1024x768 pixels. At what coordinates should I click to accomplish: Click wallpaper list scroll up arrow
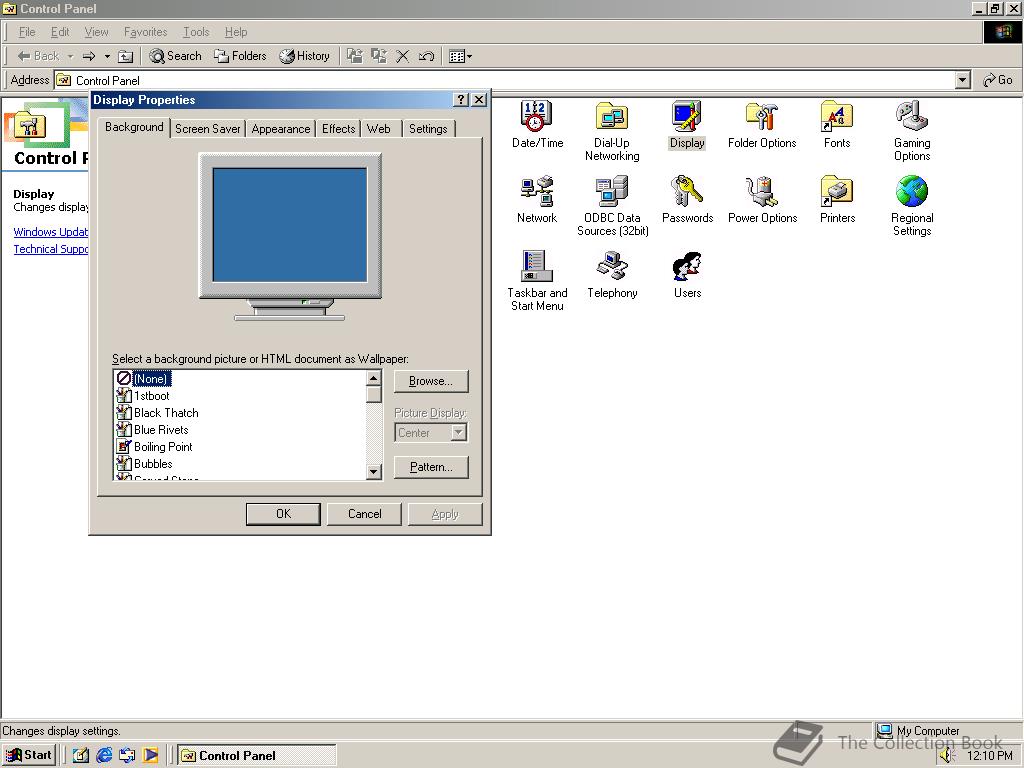pos(374,379)
